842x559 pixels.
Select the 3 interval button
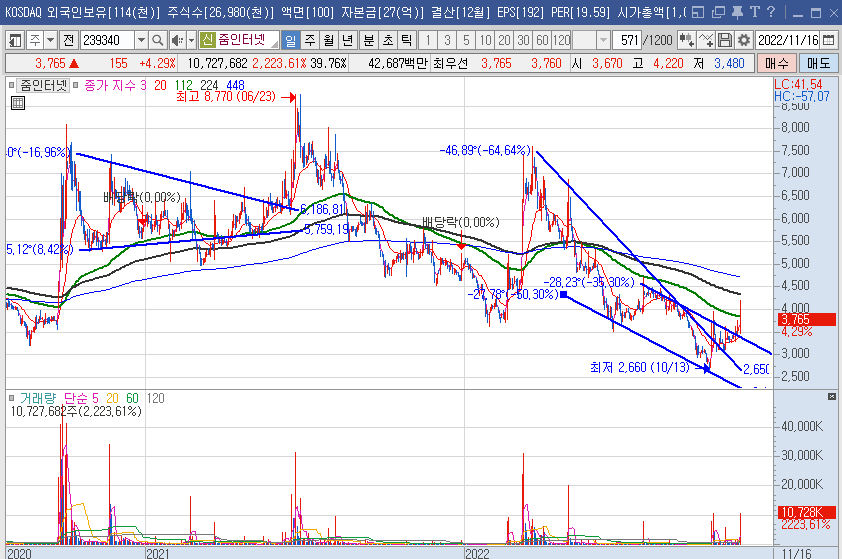click(447, 40)
